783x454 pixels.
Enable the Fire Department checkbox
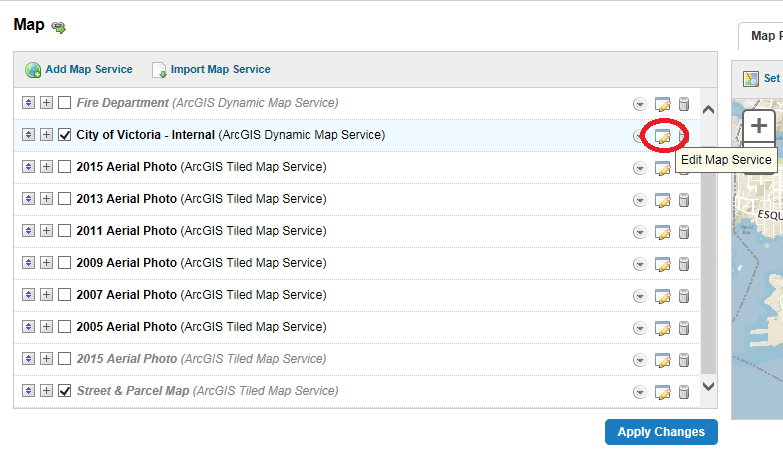(64, 103)
